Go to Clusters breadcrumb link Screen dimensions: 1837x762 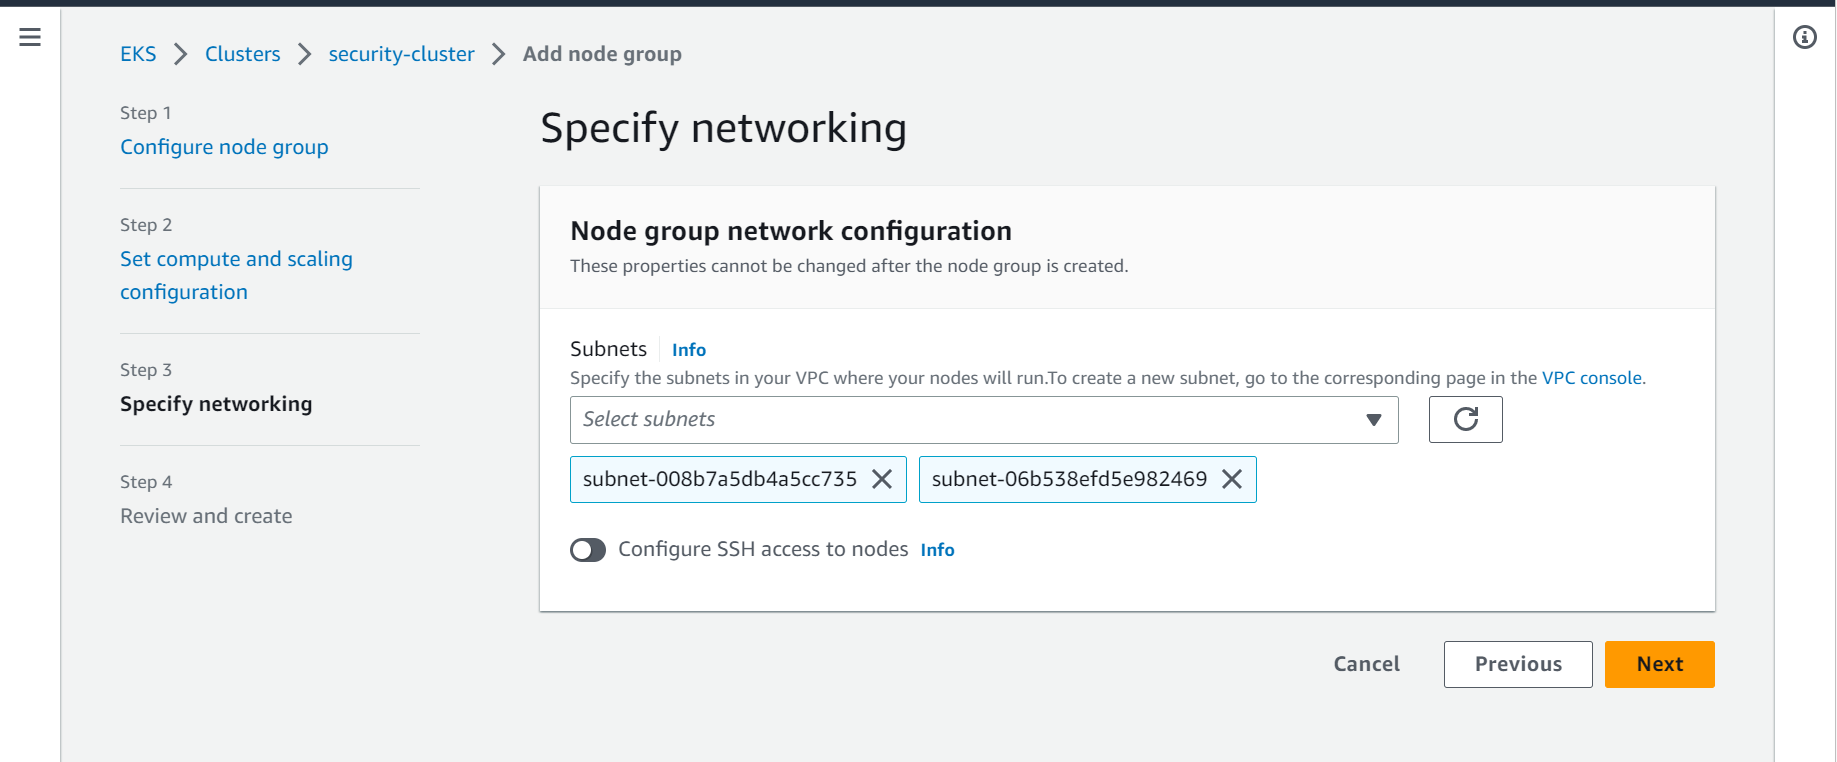(x=243, y=54)
